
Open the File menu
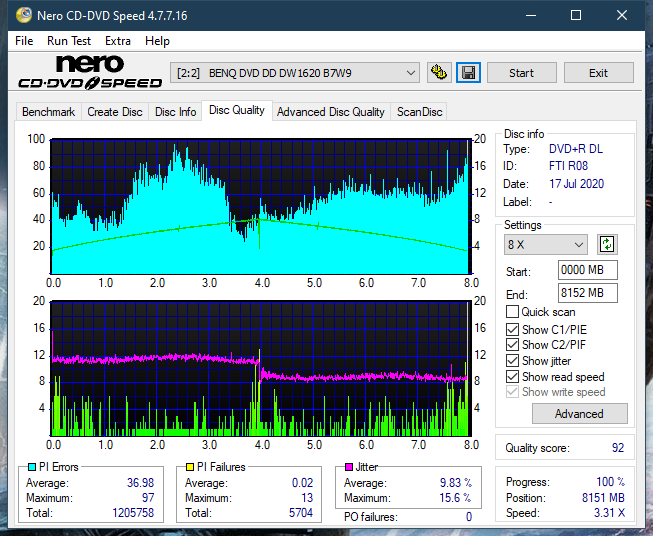pos(24,41)
